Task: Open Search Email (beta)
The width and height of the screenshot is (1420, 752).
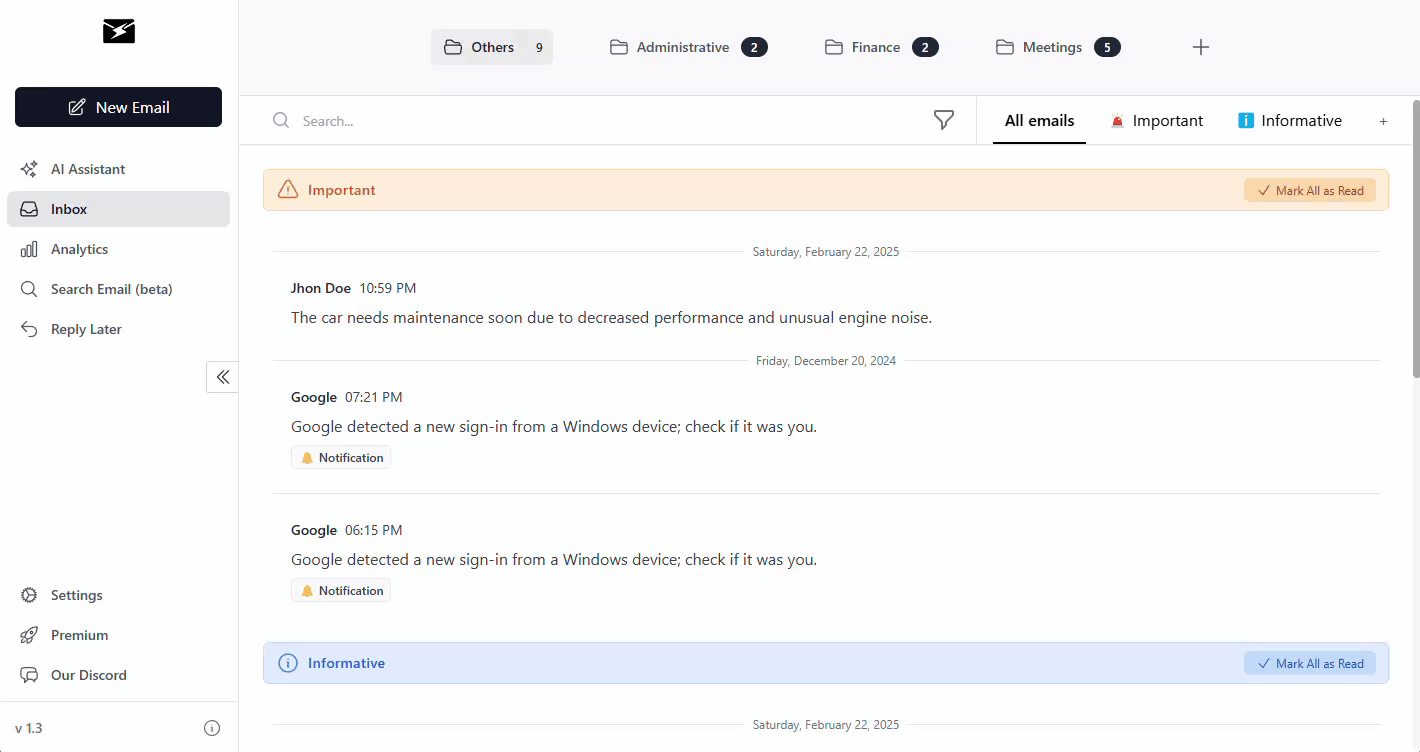Action: click(110, 289)
